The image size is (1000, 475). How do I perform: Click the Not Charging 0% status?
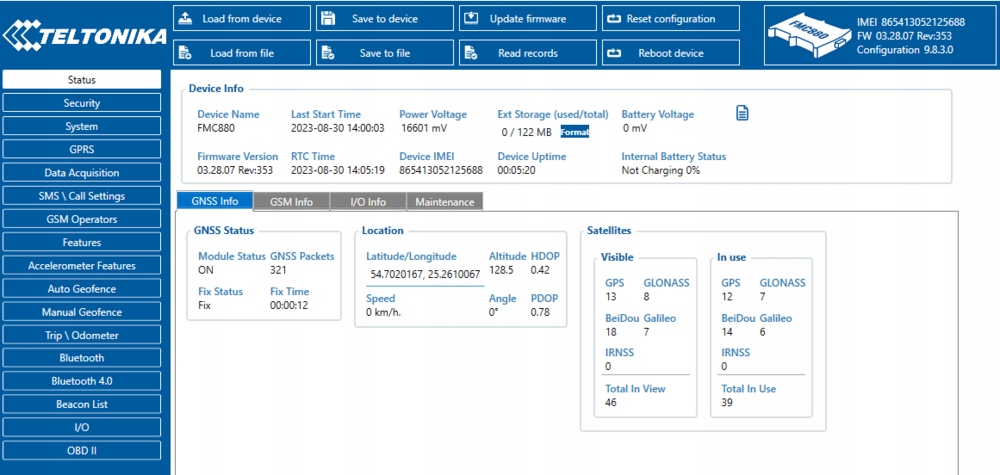(661, 170)
